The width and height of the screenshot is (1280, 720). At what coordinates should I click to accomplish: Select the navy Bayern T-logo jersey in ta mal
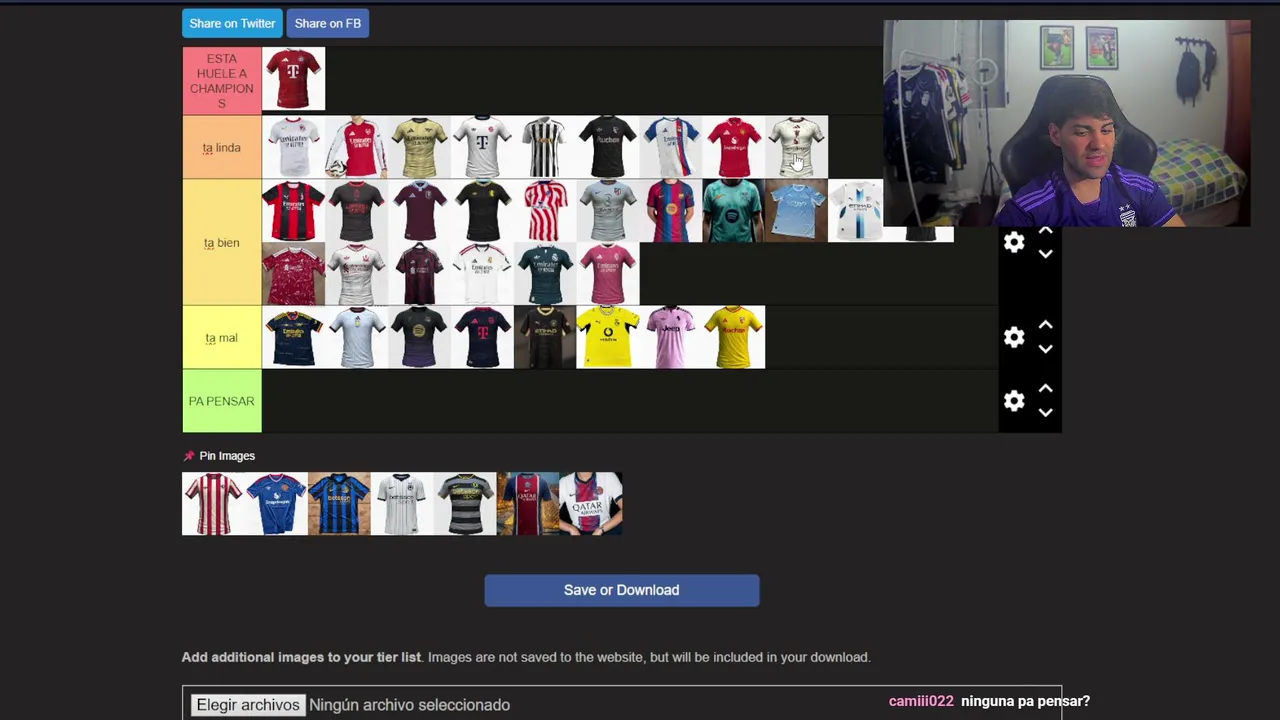(483, 337)
